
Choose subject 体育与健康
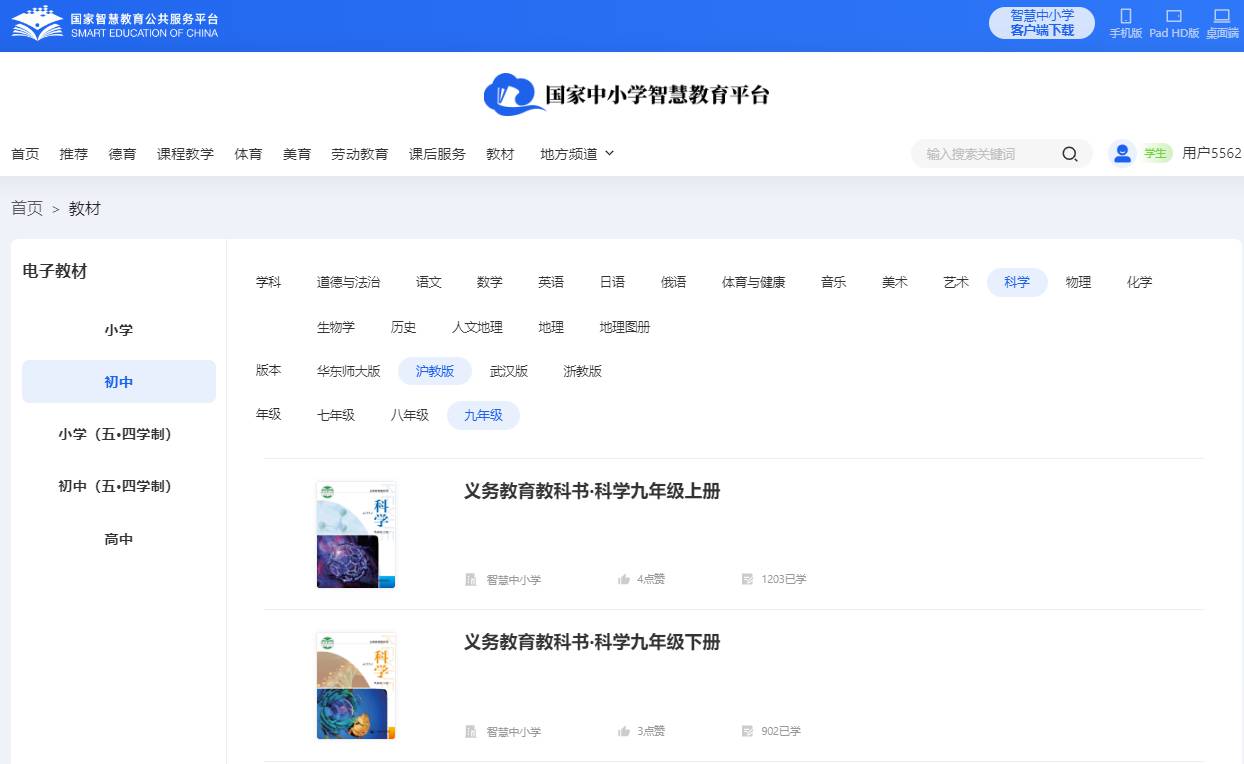click(754, 282)
